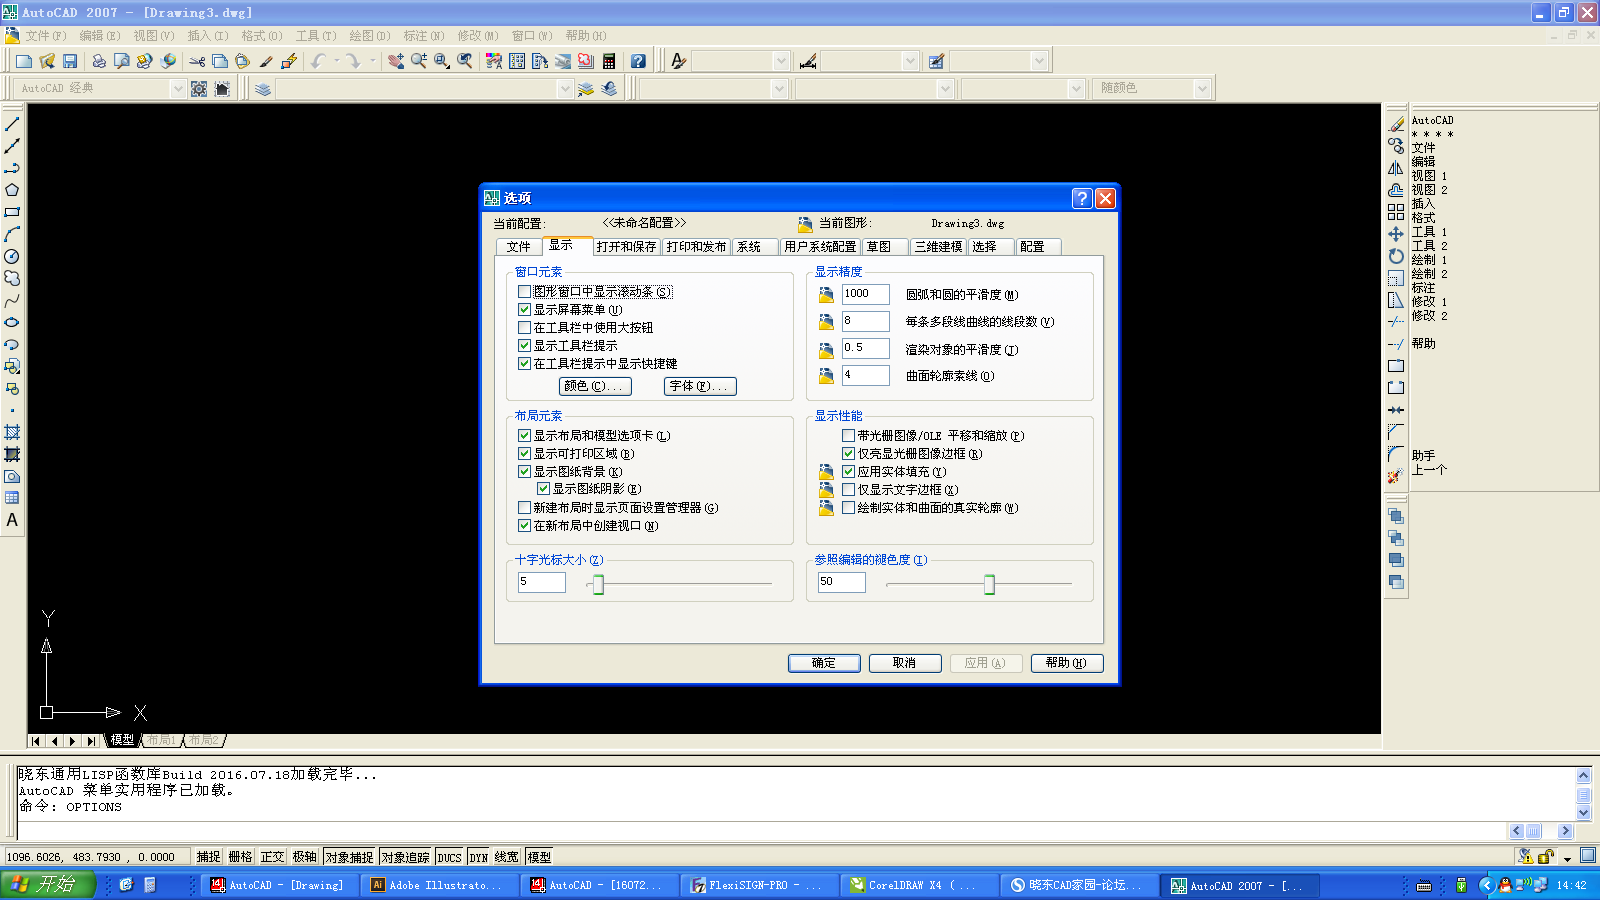Toggle 显示图纸阴影 checkbox

(544, 489)
